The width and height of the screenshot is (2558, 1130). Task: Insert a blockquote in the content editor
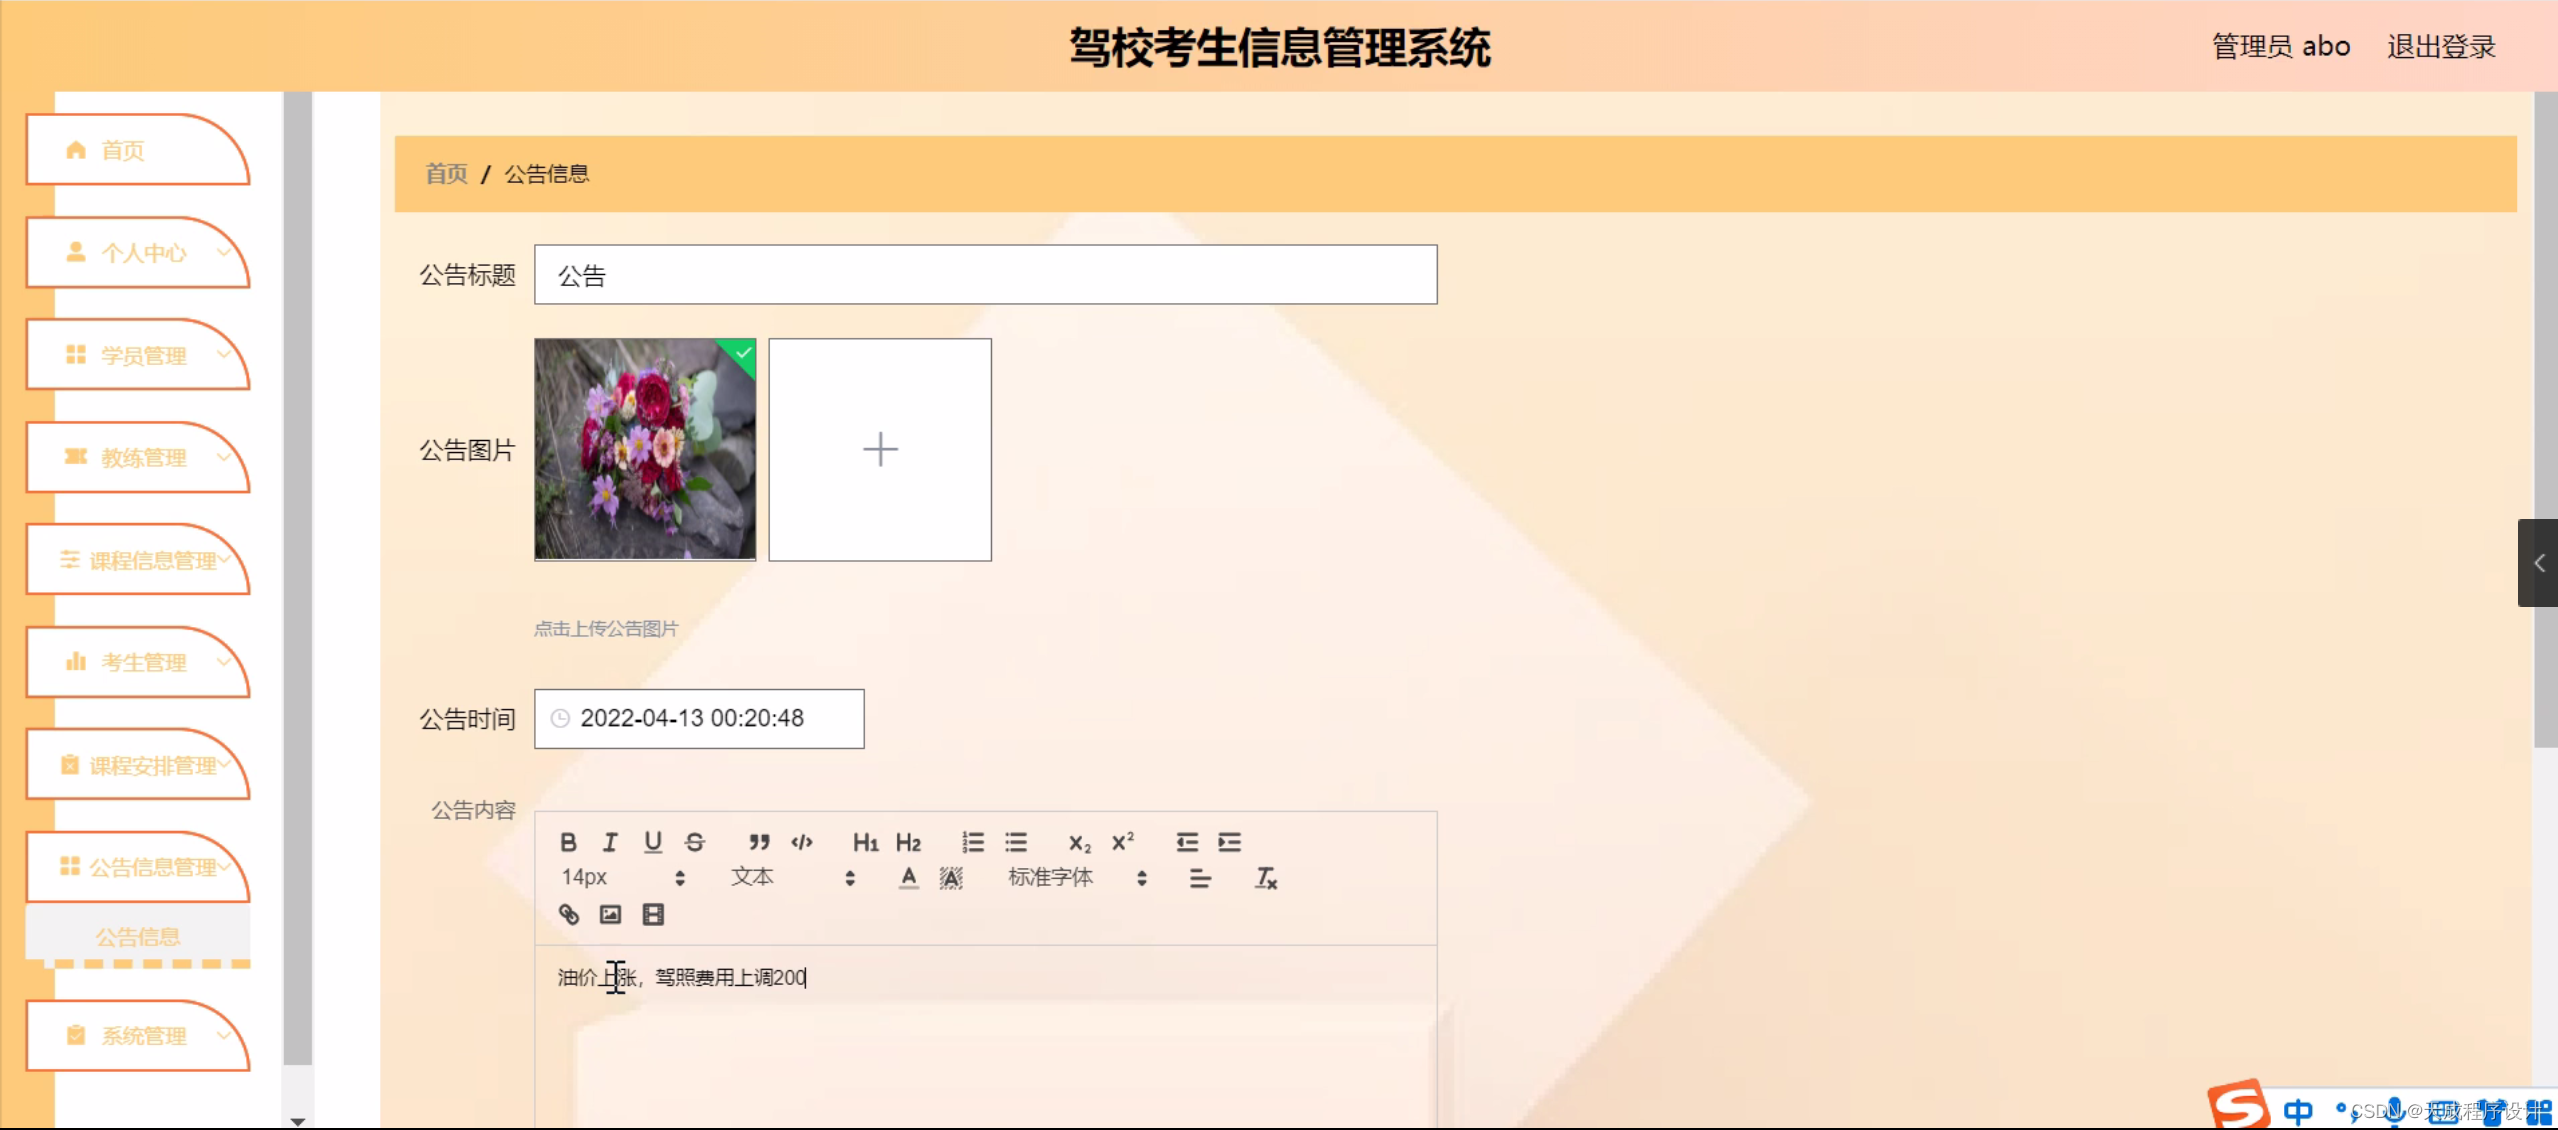click(759, 841)
